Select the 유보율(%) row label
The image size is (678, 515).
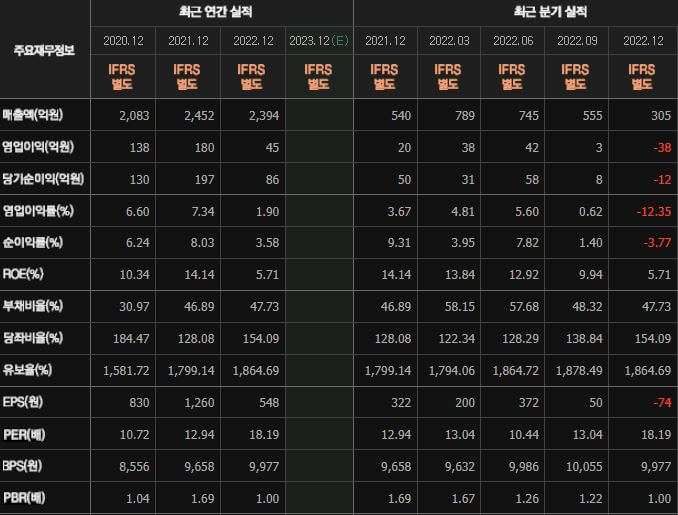tap(27, 370)
